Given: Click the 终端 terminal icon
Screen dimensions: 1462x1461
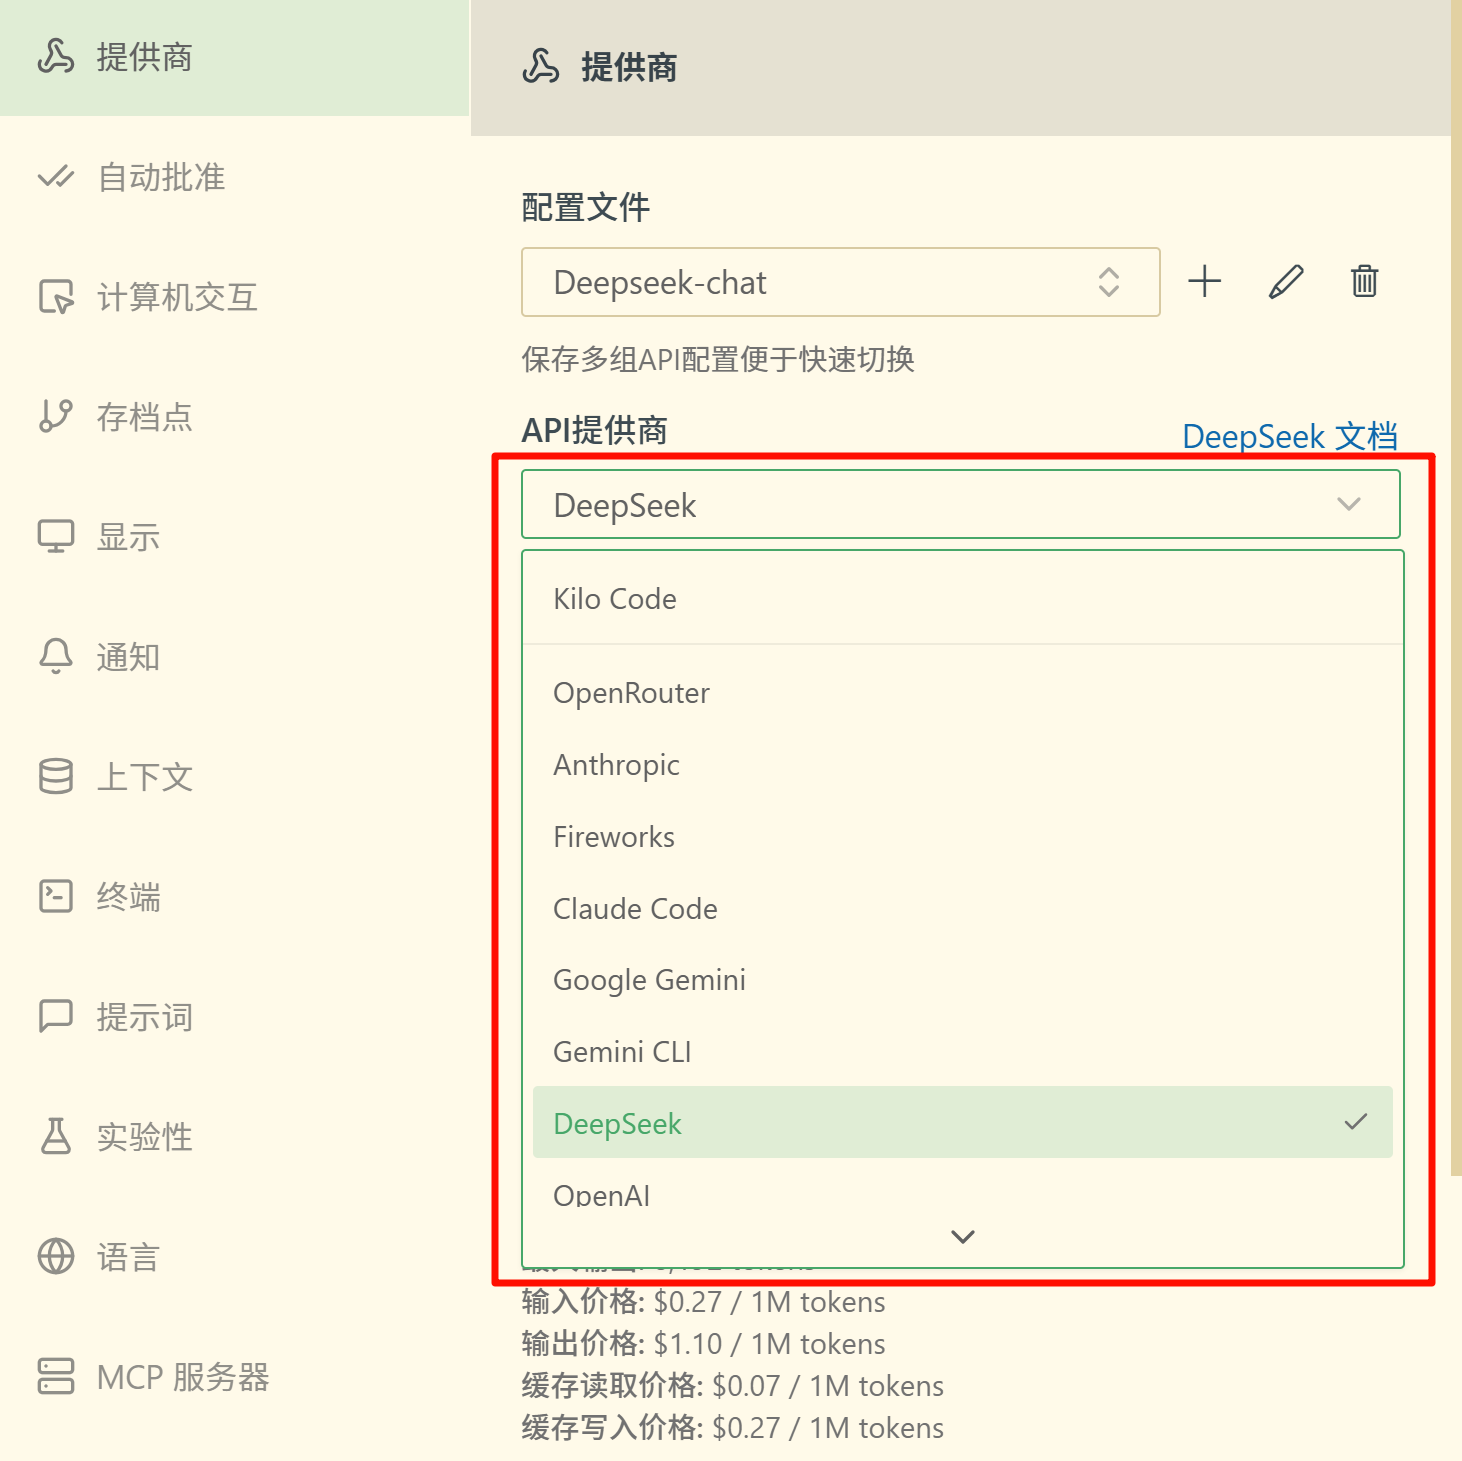Looking at the screenshot, I should [56, 897].
